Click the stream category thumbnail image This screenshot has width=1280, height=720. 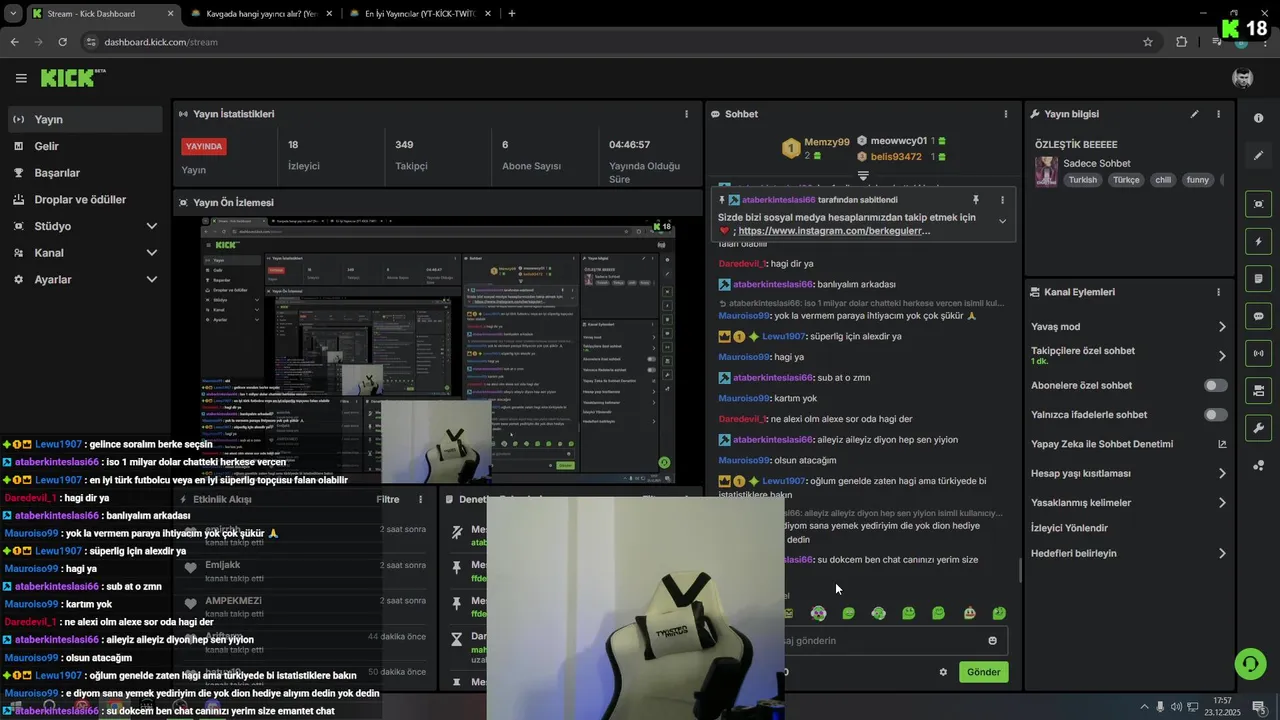[x=1046, y=171]
